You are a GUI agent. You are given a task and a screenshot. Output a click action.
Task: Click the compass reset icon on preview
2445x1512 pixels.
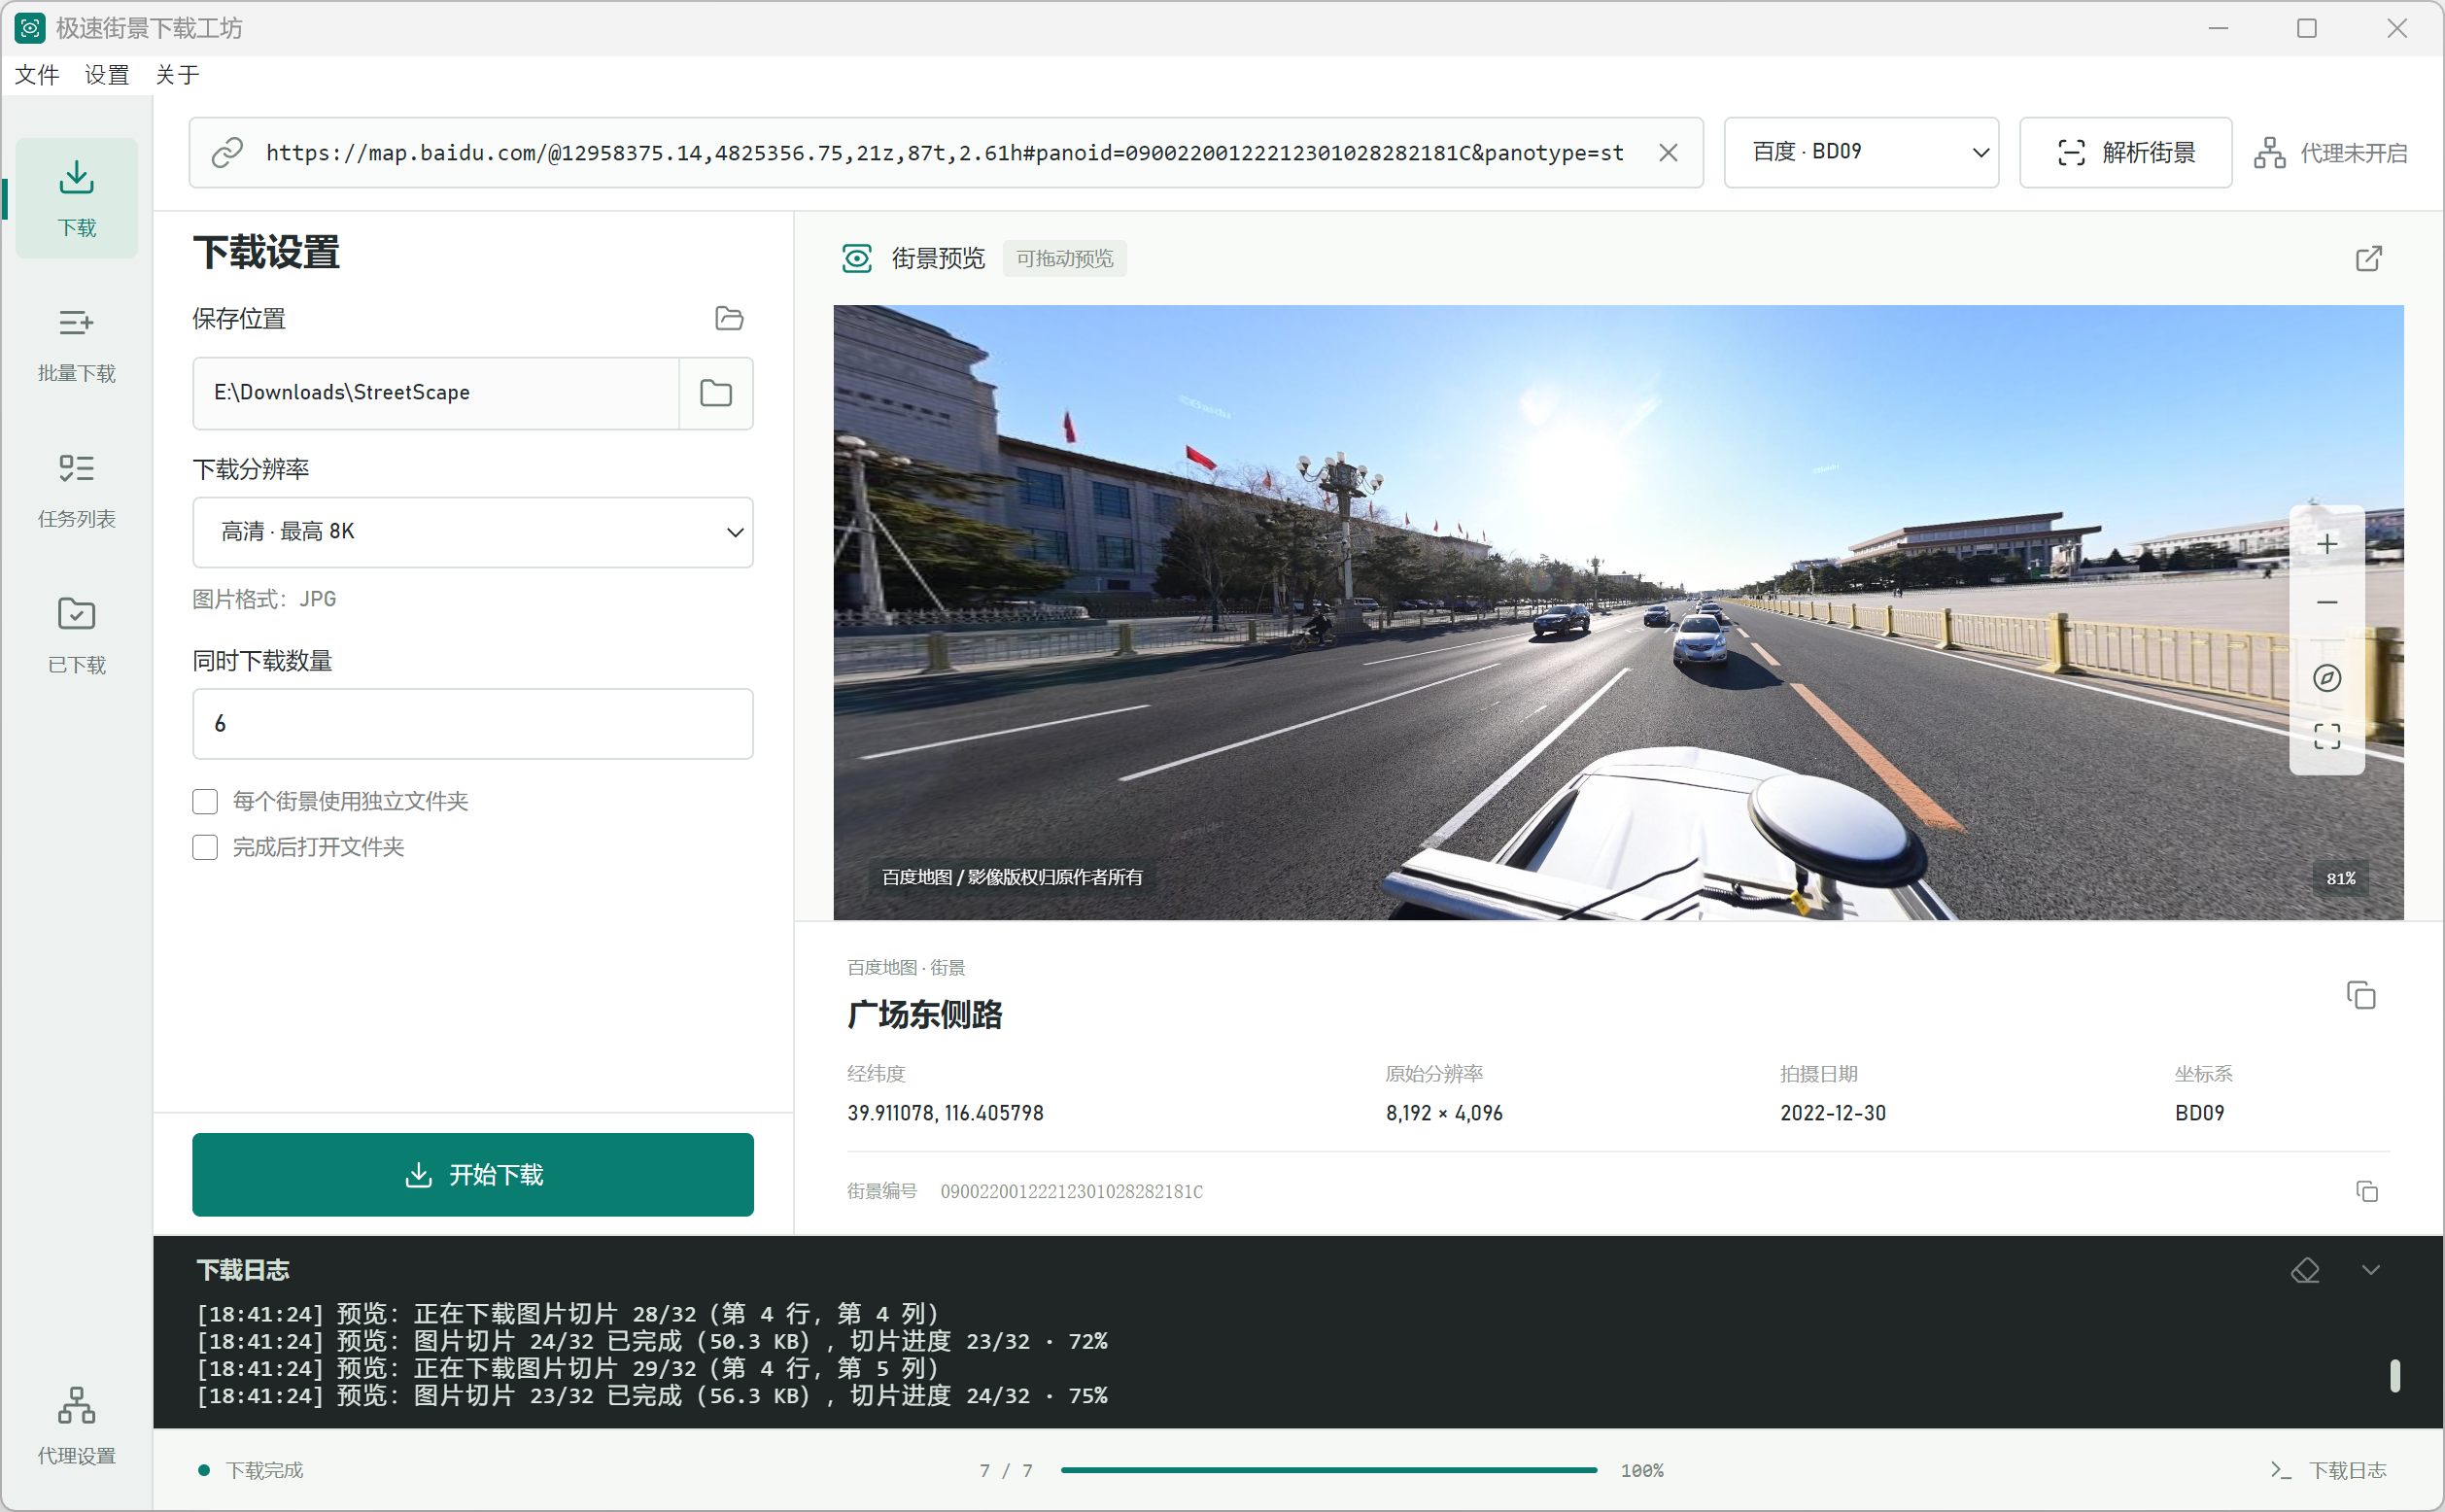(2327, 678)
